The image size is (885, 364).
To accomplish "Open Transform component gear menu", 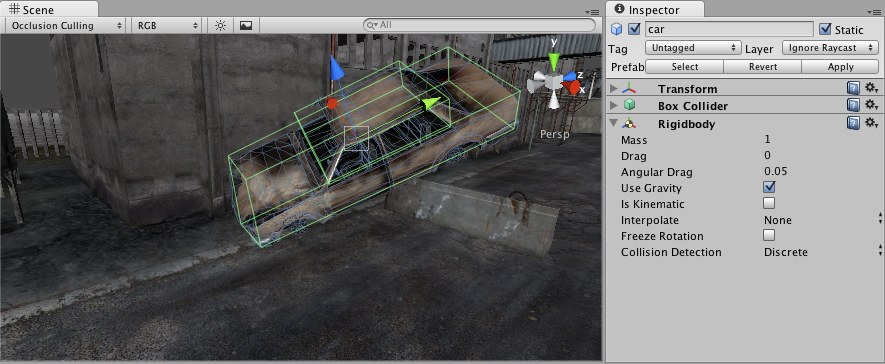I will tap(871, 88).
